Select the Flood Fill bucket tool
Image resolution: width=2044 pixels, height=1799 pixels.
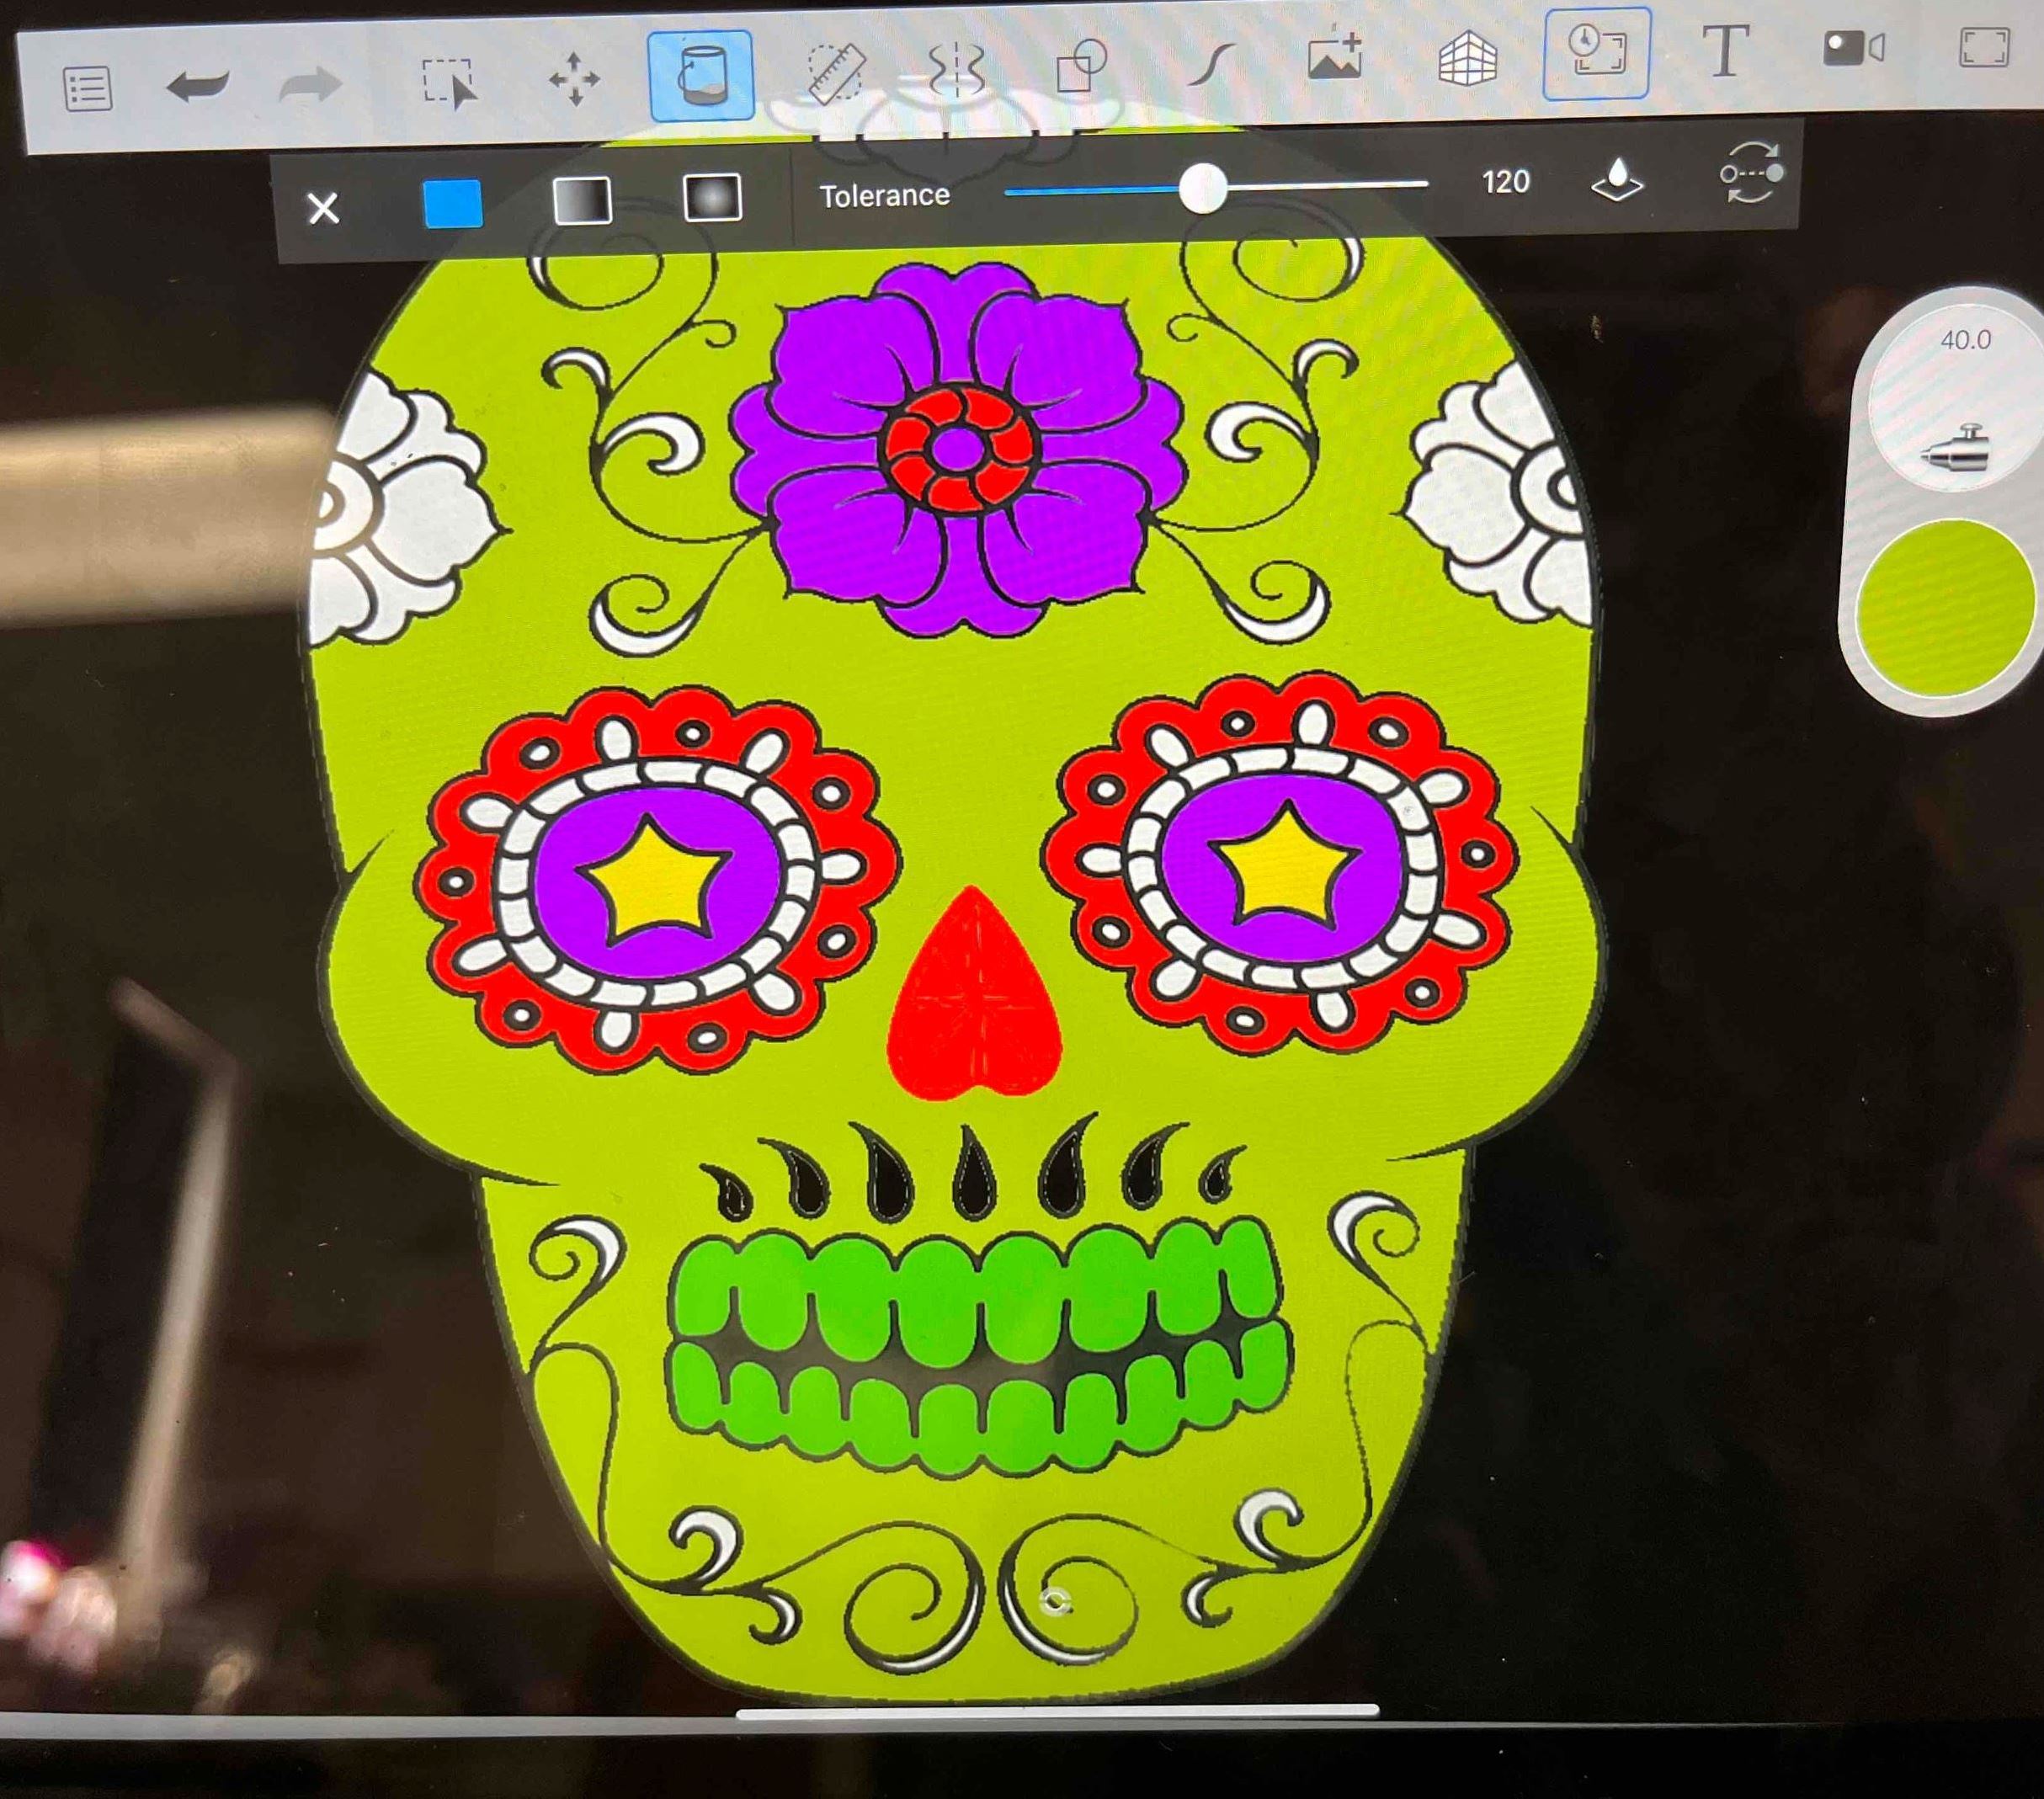click(701, 75)
